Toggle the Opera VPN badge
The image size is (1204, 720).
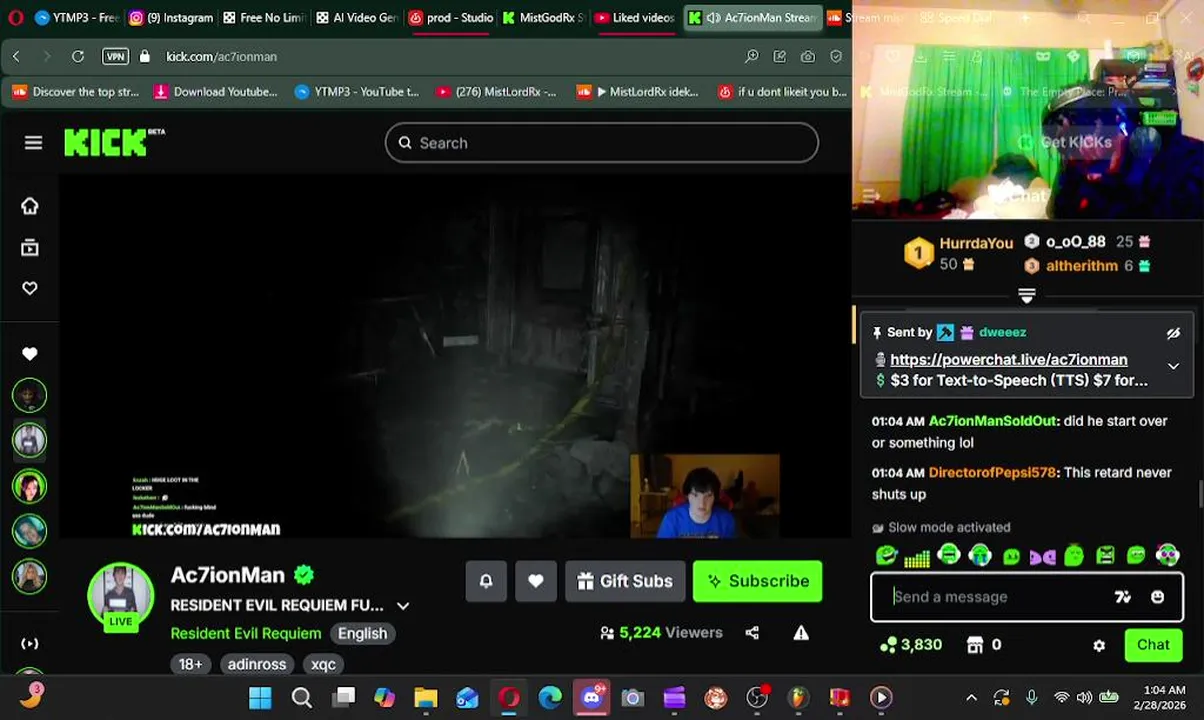pyautogui.click(x=115, y=56)
